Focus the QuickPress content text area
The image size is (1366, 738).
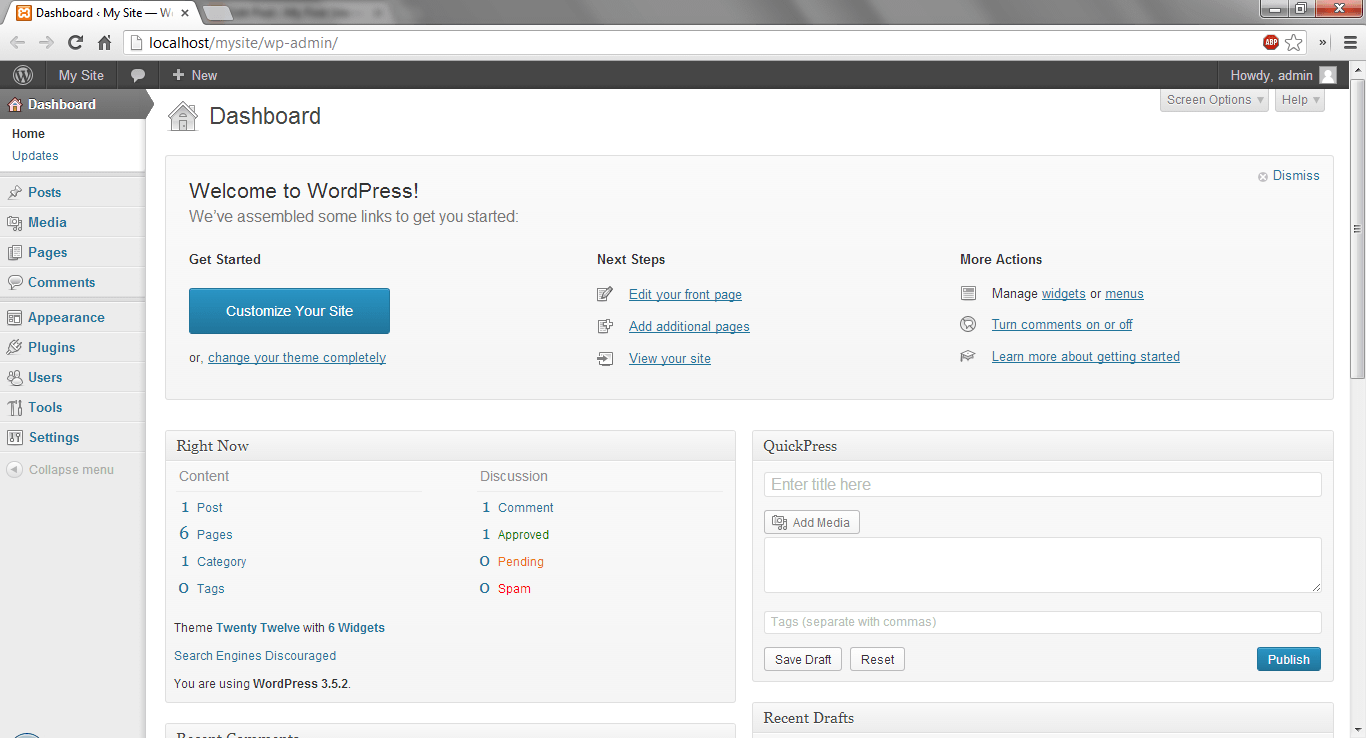click(x=1043, y=565)
